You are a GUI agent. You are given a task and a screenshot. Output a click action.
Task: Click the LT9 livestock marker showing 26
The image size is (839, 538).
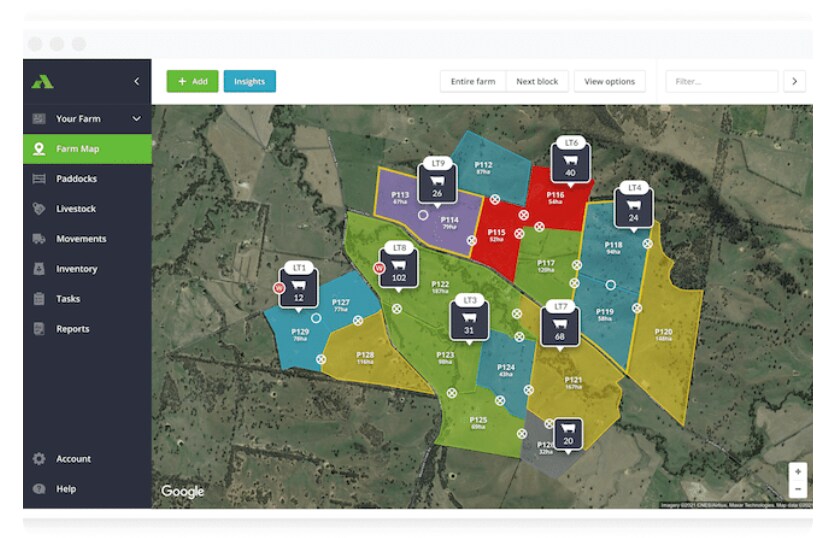click(438, 181)
